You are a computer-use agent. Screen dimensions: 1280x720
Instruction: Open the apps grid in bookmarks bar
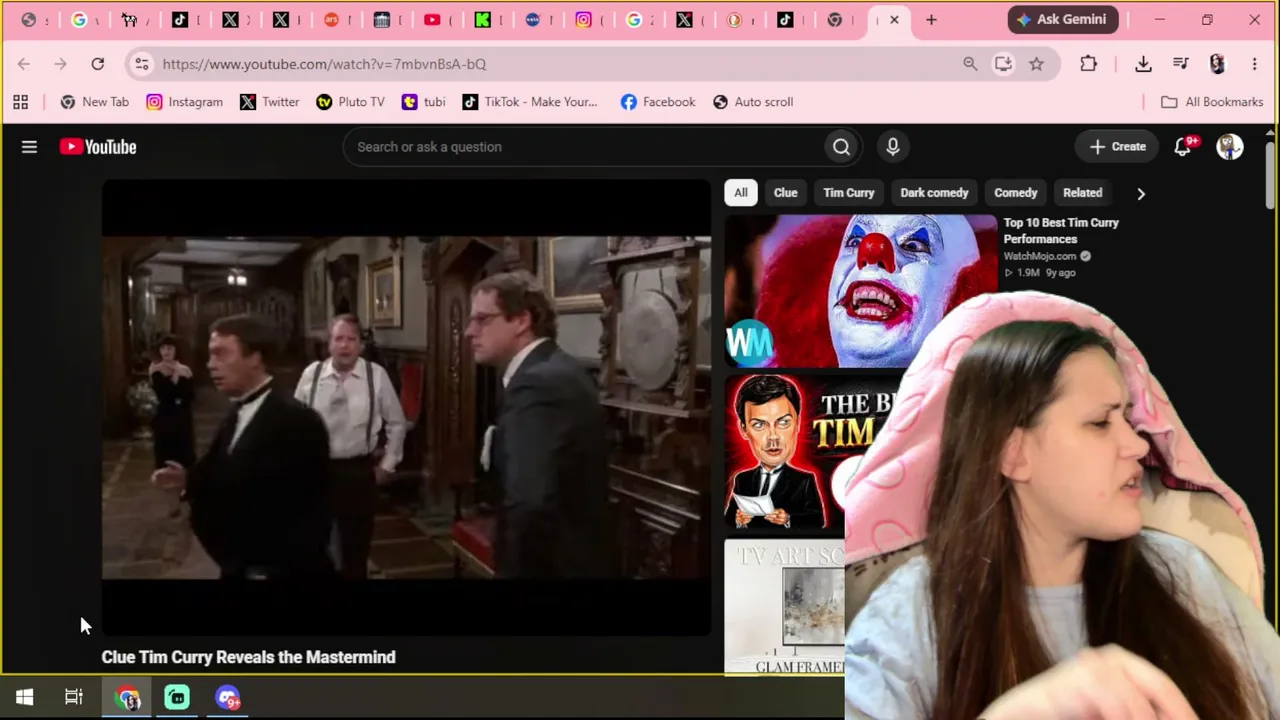[20, 102]
